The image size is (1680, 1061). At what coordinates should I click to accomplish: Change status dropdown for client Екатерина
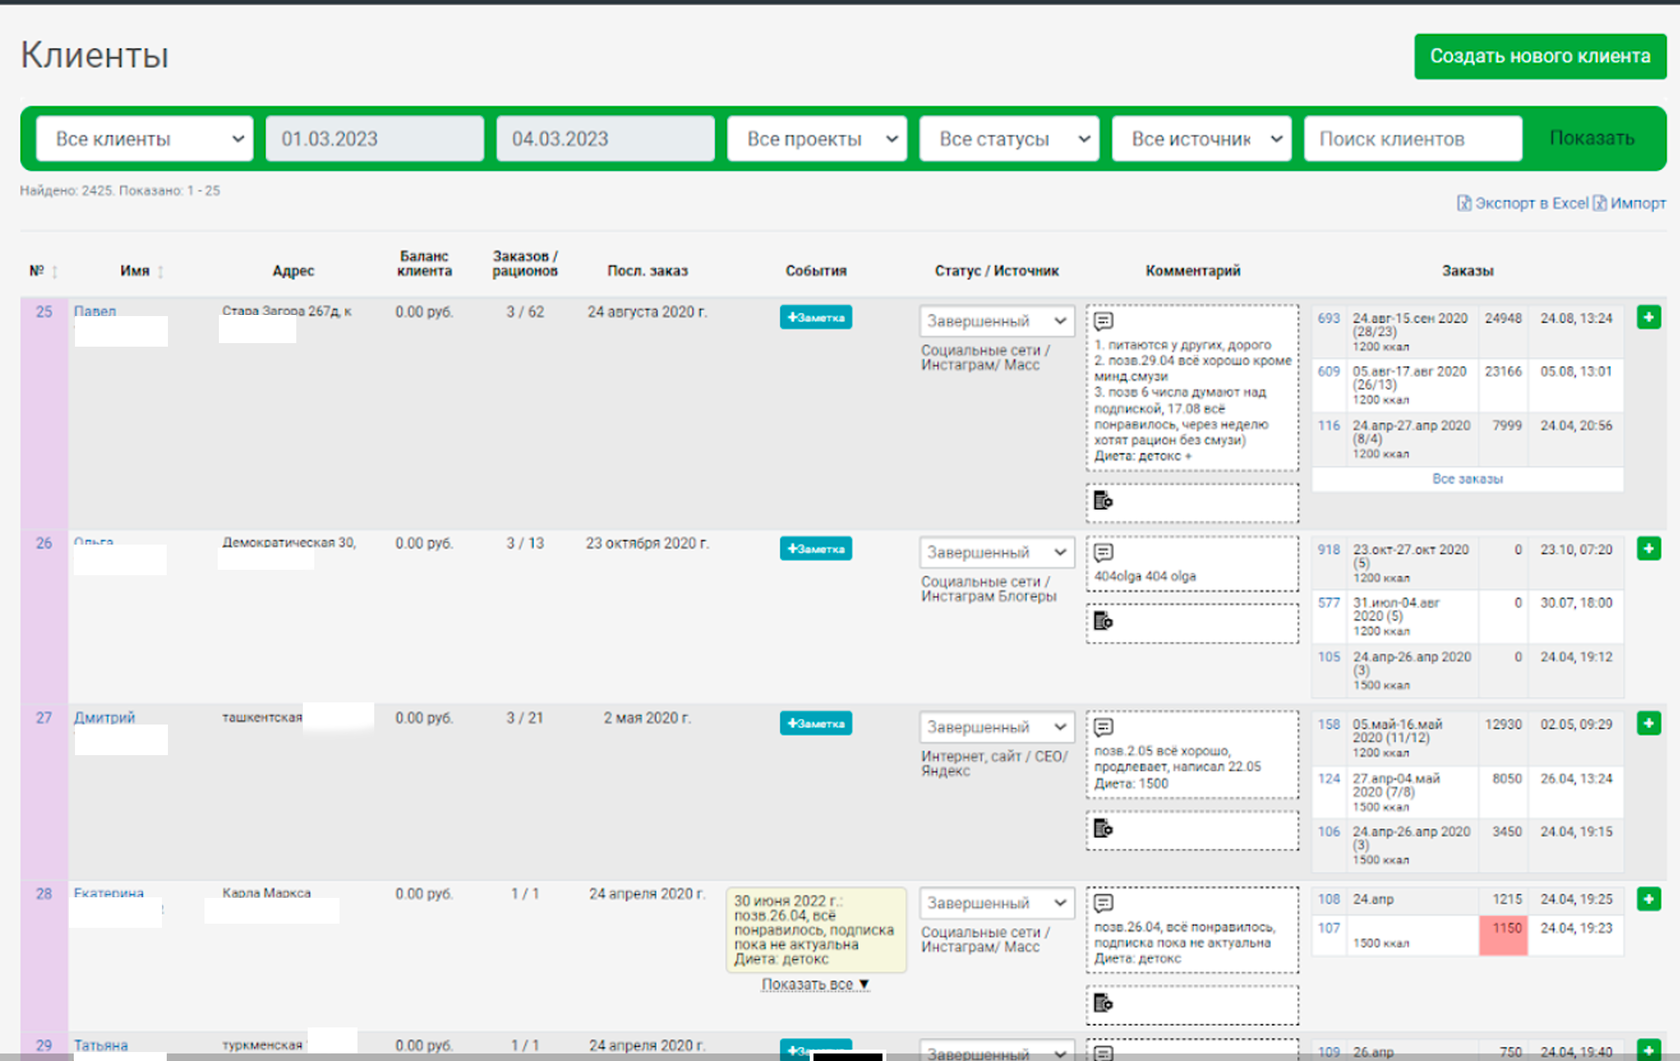tap(997, 903)
